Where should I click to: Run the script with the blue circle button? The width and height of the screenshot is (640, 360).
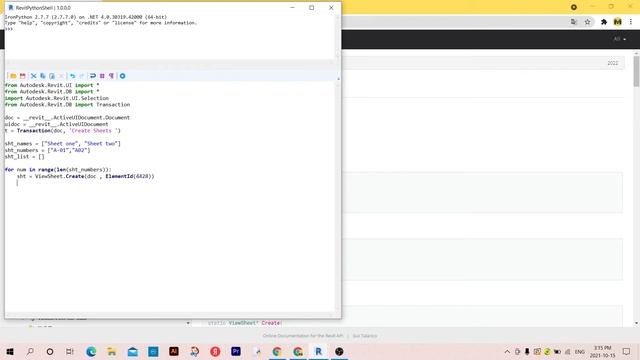click(122, 76)
